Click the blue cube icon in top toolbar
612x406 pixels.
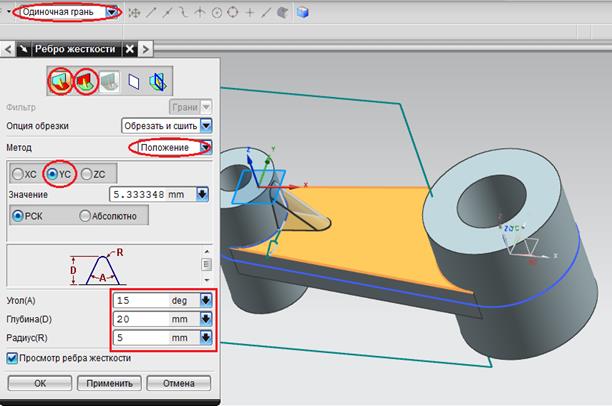[x=301, y=13]
